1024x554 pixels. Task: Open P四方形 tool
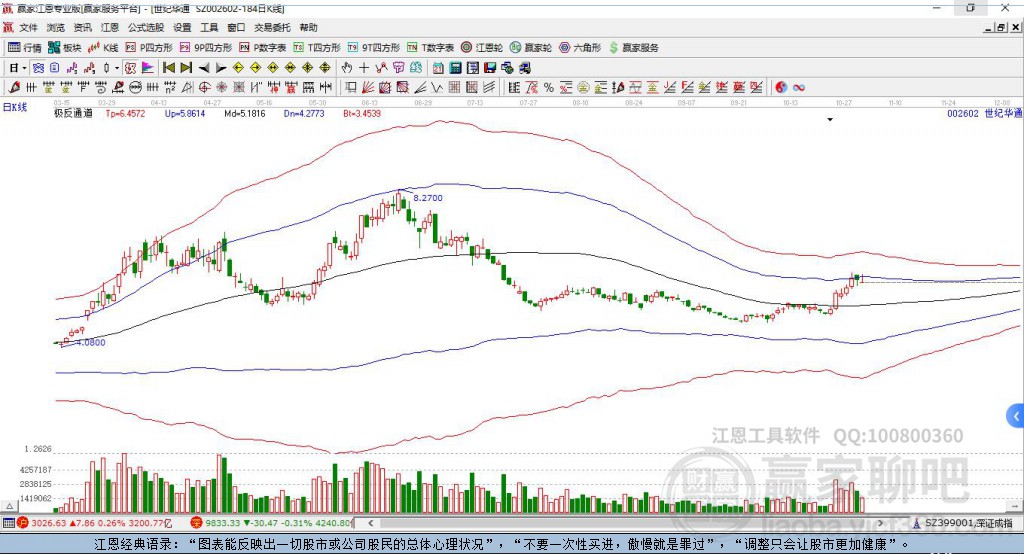pos(149,48)
